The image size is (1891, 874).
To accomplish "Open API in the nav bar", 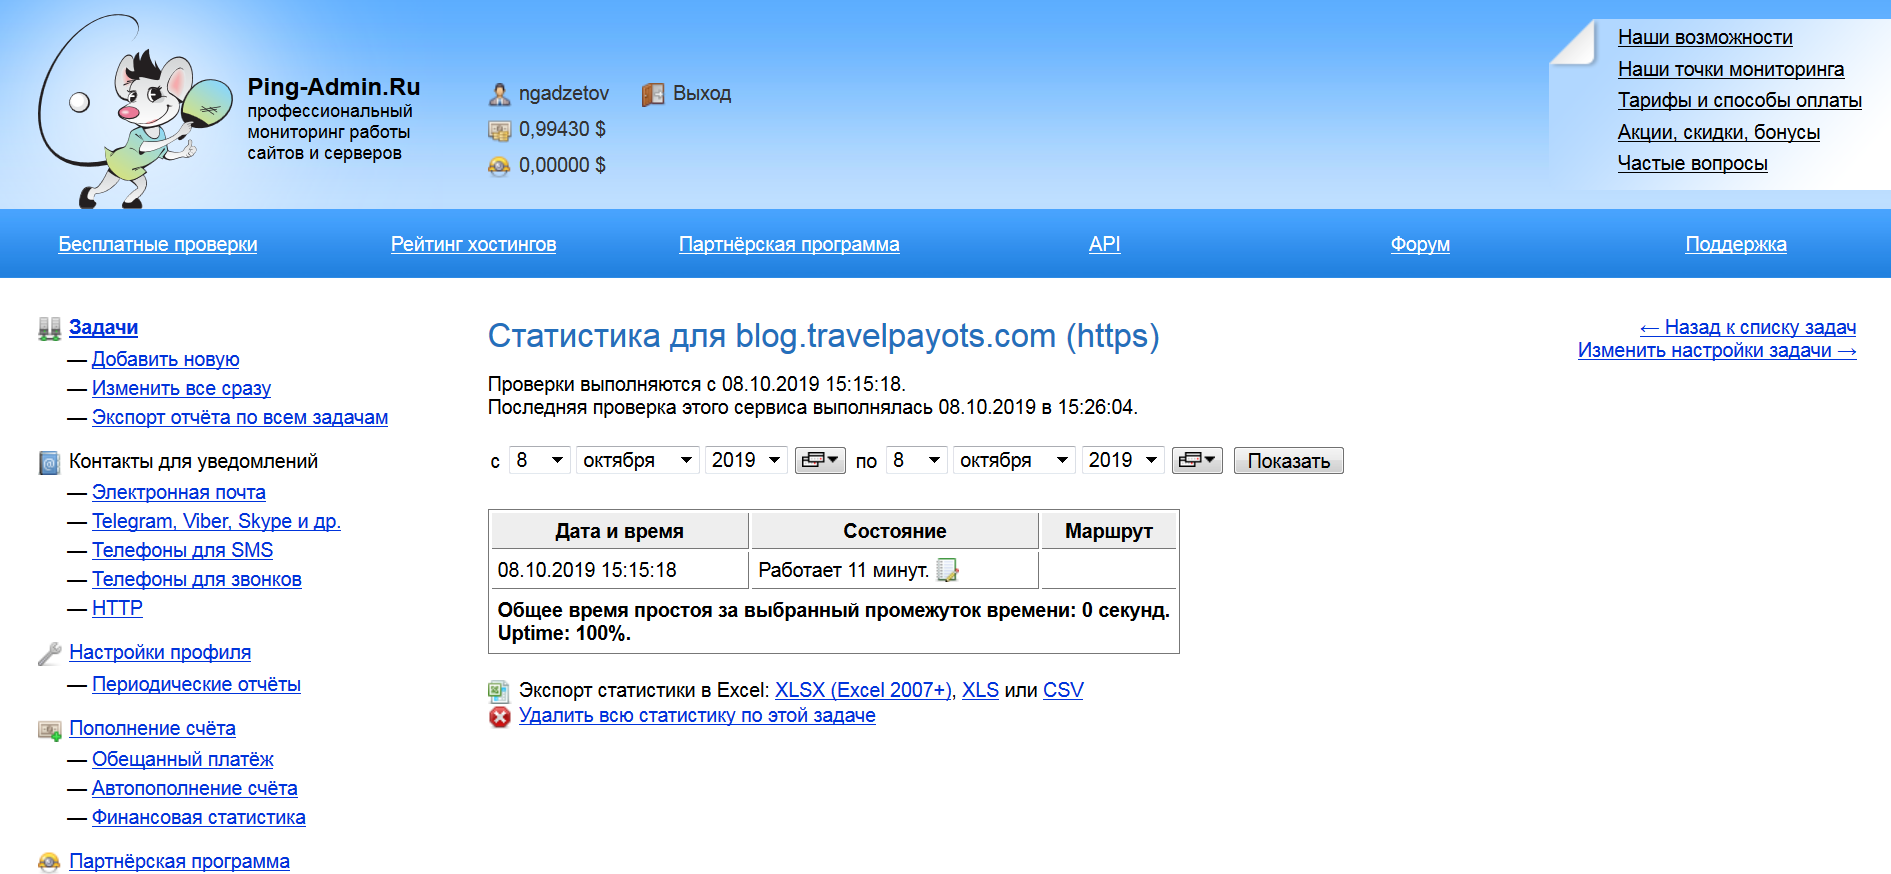I will (1104, 244).
